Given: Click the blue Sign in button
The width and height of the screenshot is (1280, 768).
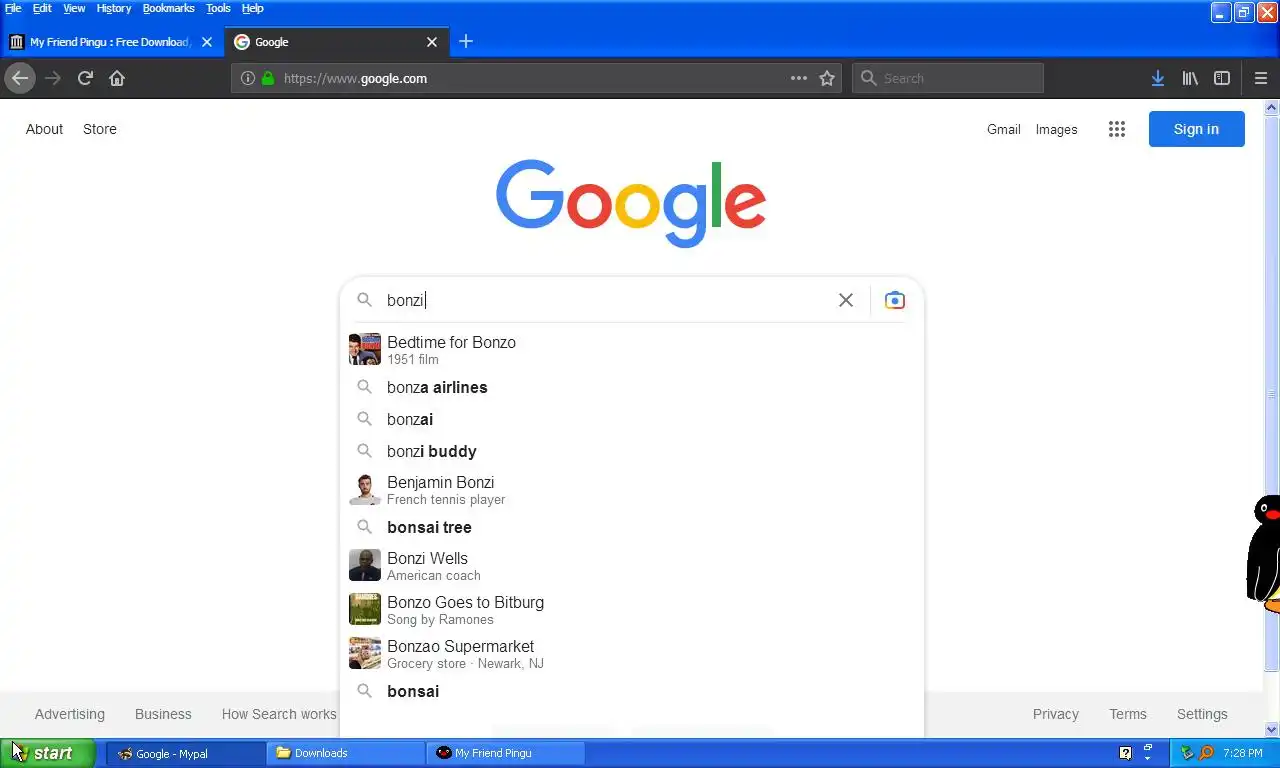Looking at the screenshot, I should pos(1196,129).
